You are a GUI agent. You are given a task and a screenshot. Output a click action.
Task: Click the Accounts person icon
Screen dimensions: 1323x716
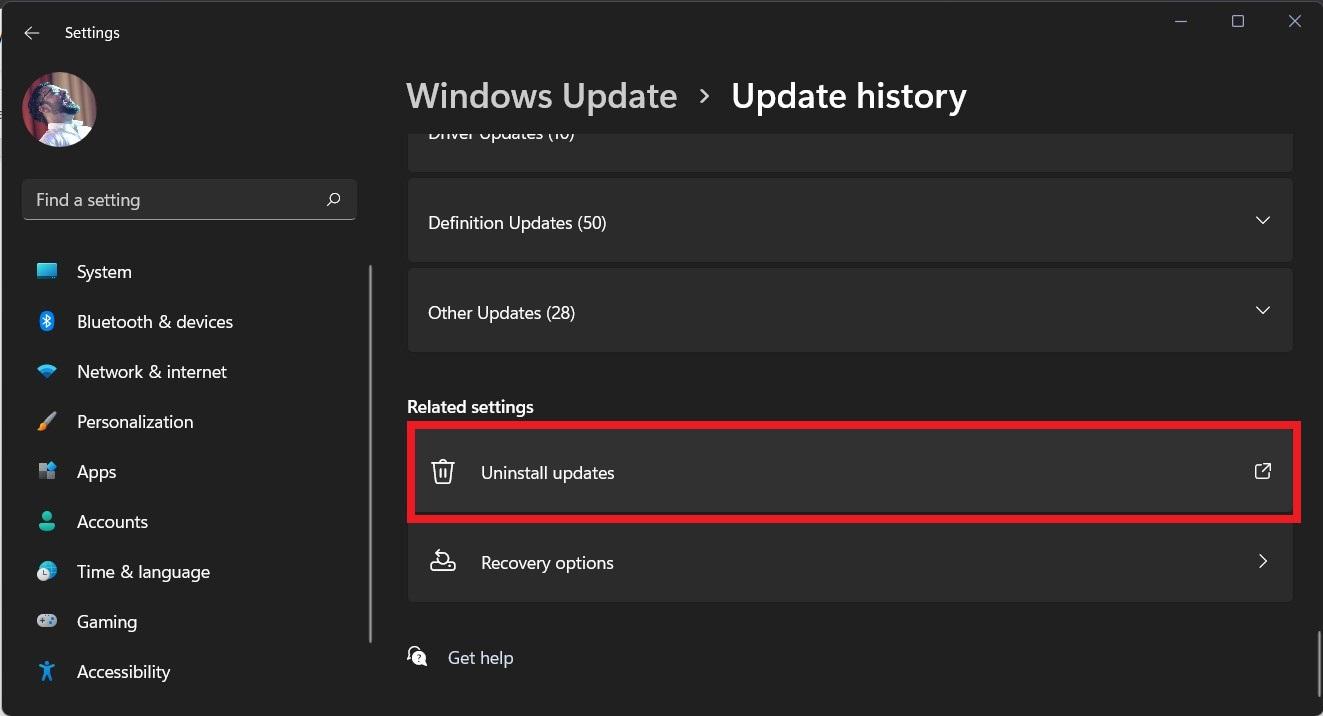[47, 521]
